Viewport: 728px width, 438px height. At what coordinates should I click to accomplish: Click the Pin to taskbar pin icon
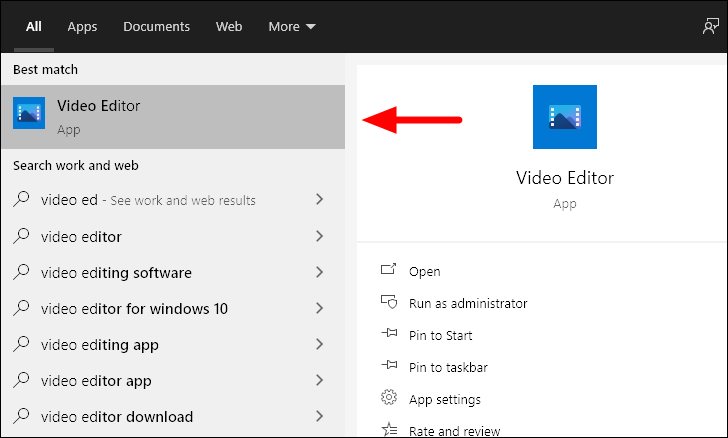(389, 365)
